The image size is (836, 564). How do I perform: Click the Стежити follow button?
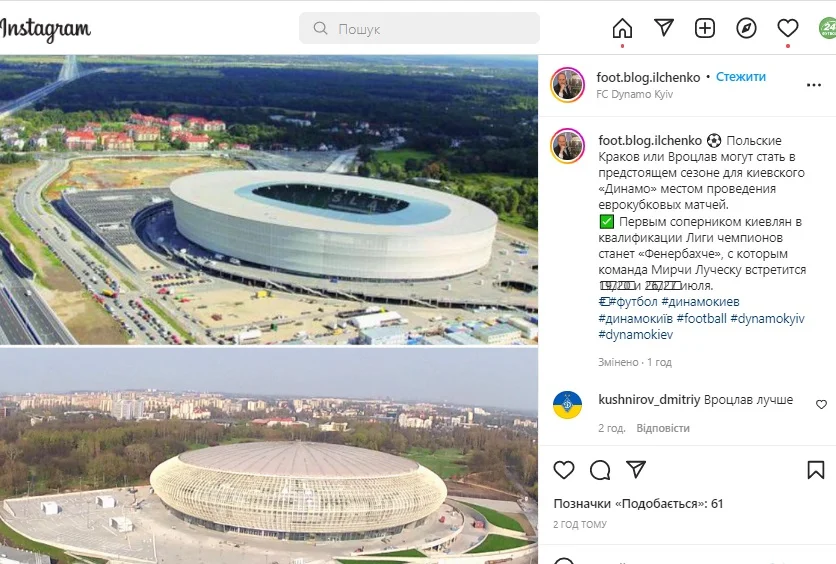(x=741, y=77)
